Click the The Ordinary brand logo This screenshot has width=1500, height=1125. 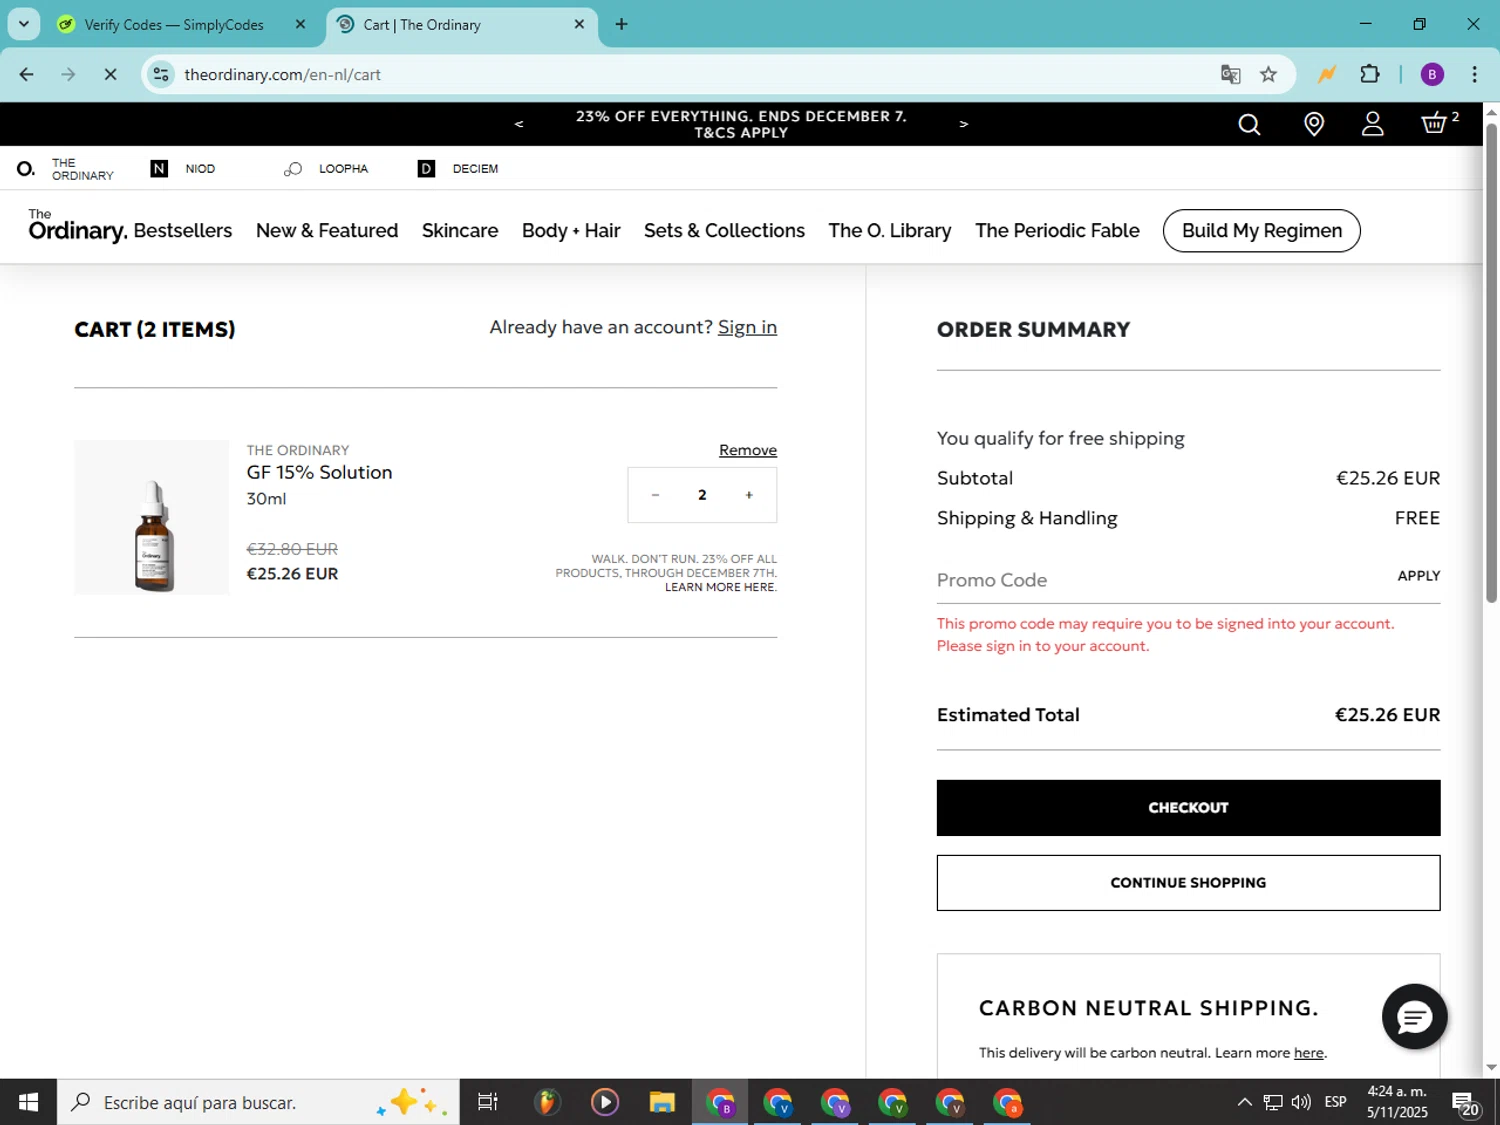(78, 227)
